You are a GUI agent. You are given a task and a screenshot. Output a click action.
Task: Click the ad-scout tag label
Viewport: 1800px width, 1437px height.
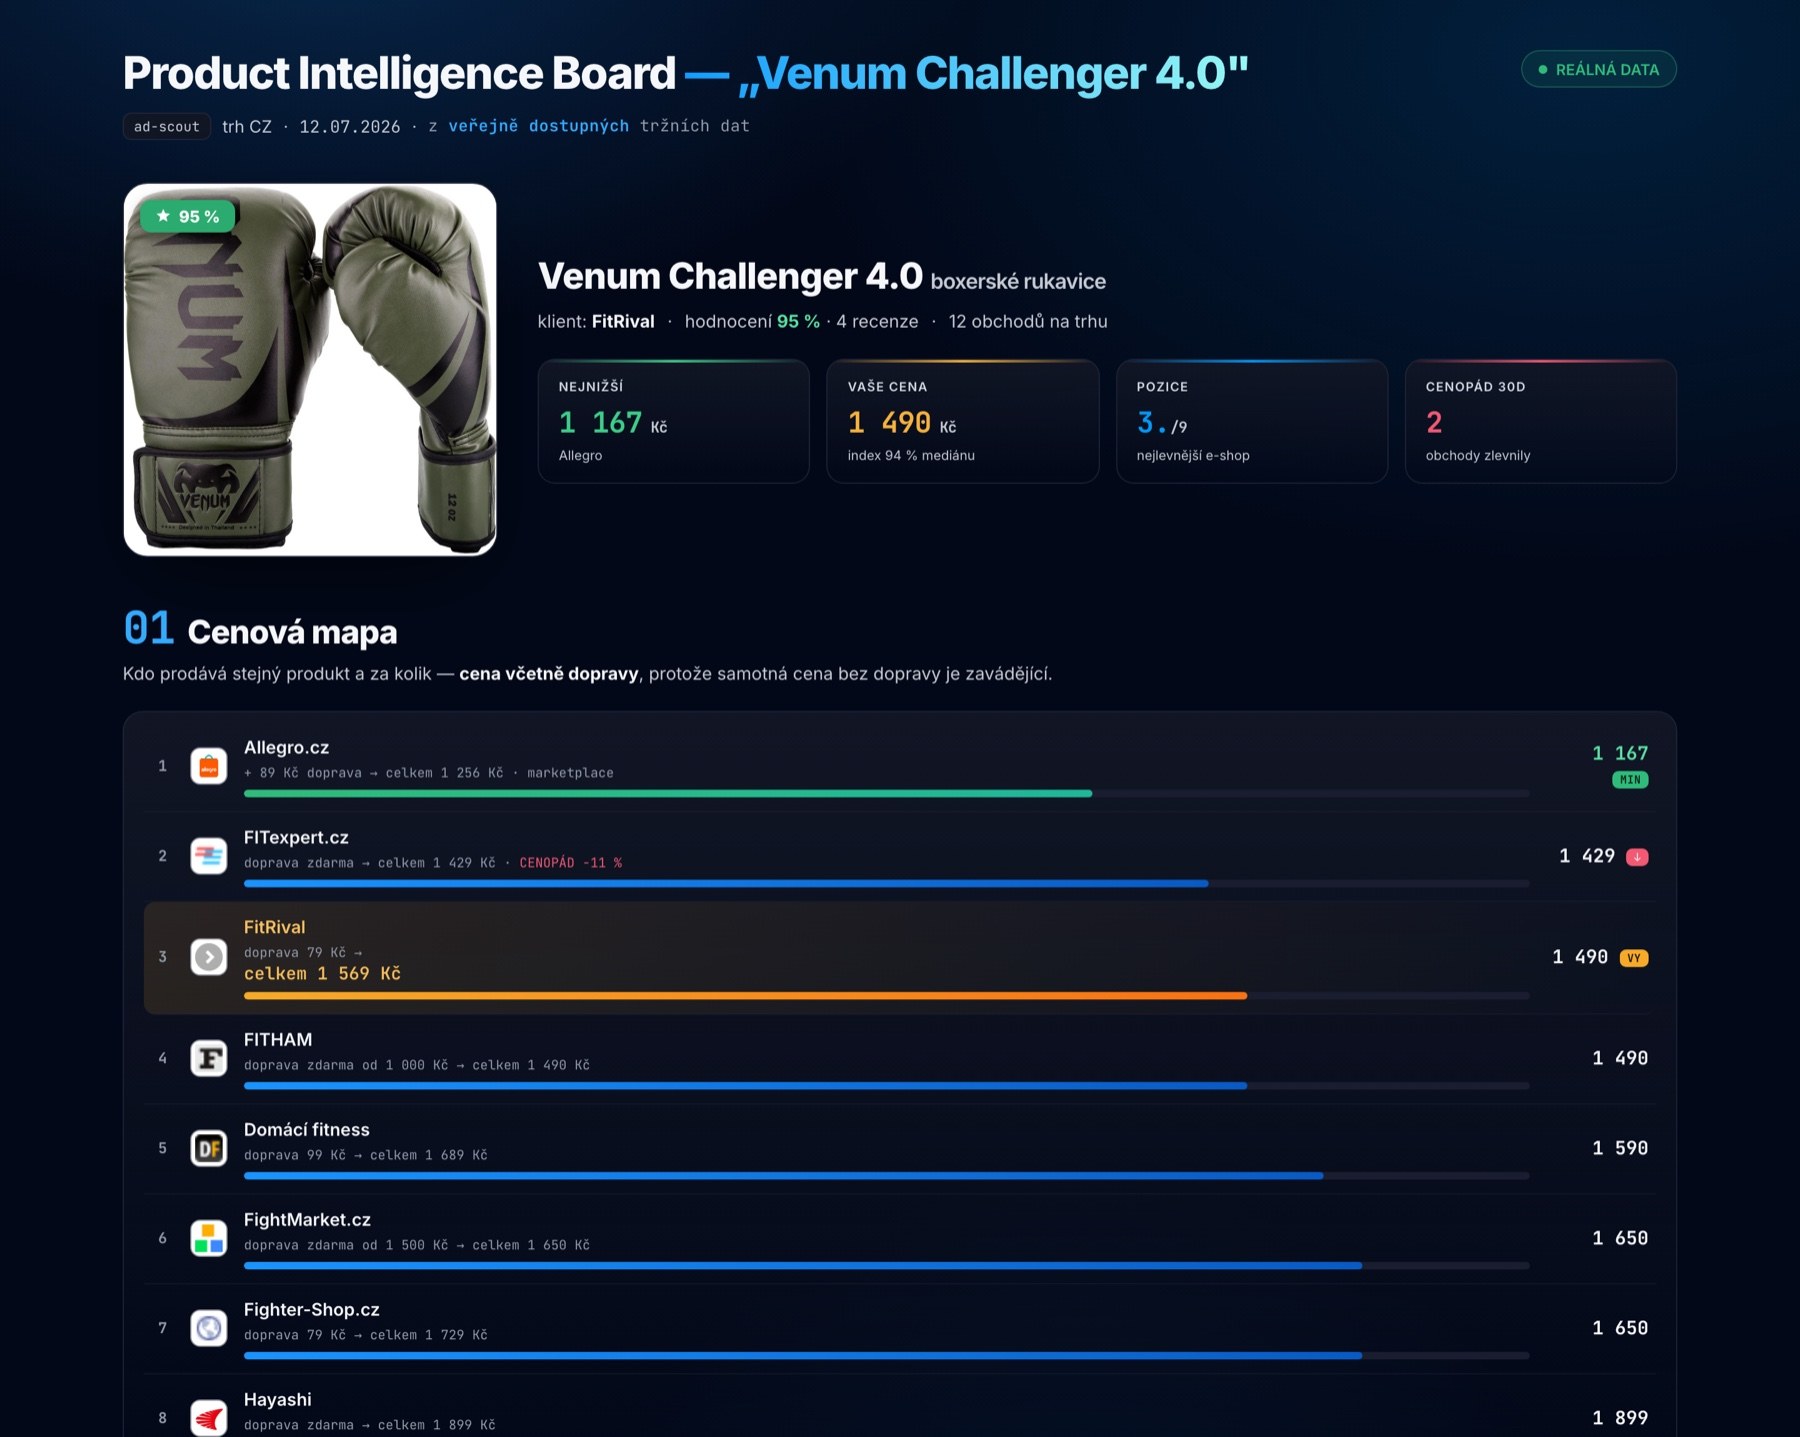click(167, 126)
